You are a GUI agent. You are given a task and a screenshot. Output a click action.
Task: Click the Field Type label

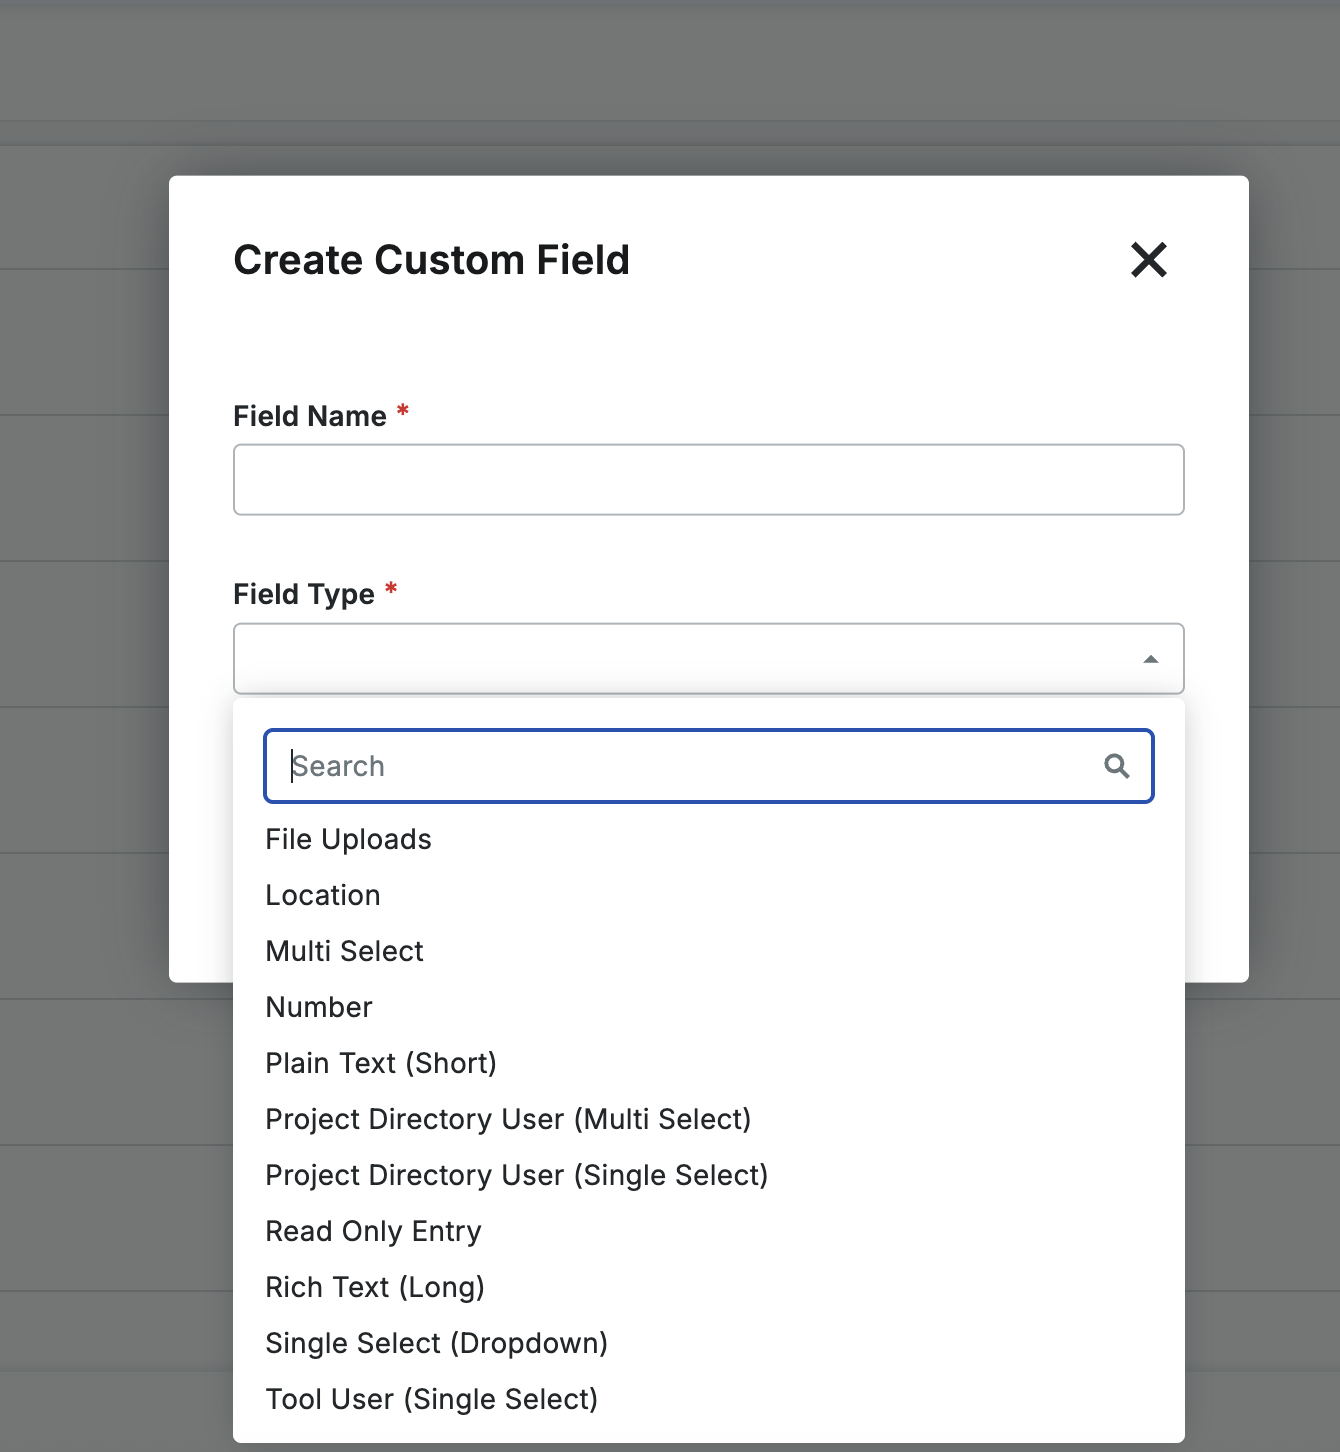[x=304, y=594]
